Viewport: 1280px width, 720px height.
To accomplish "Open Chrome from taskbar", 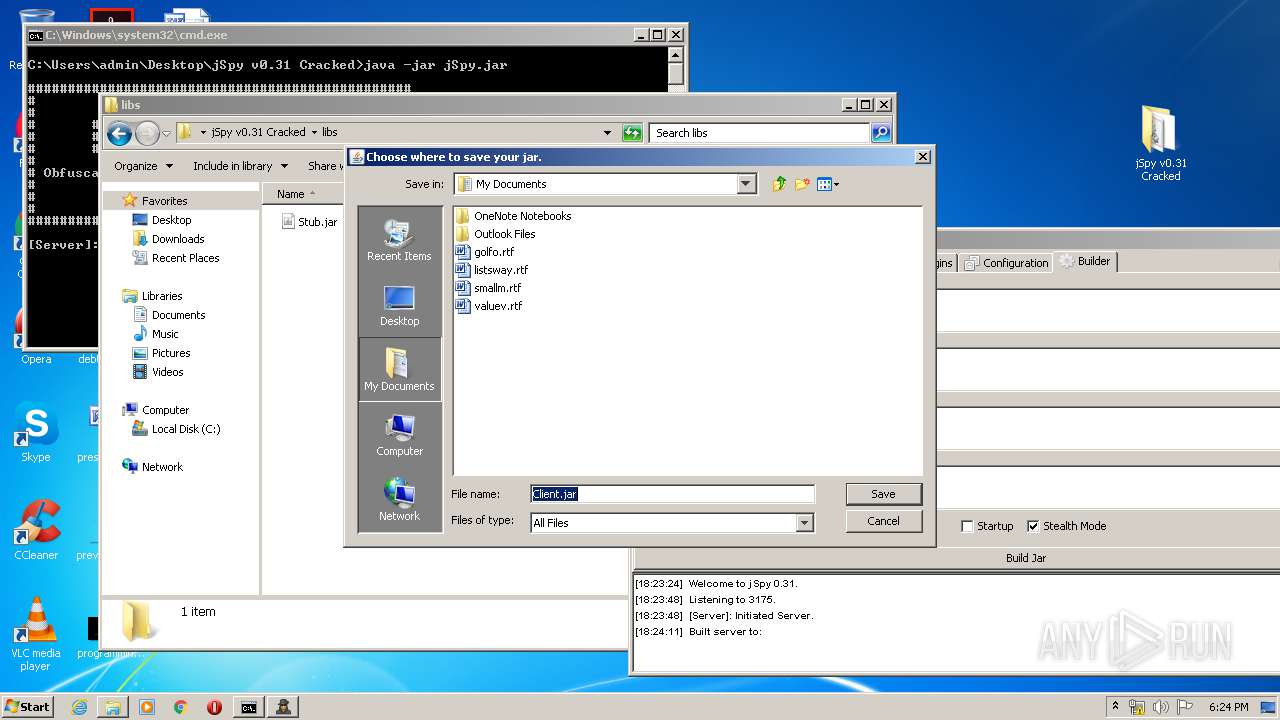I will tap(180, 707).
